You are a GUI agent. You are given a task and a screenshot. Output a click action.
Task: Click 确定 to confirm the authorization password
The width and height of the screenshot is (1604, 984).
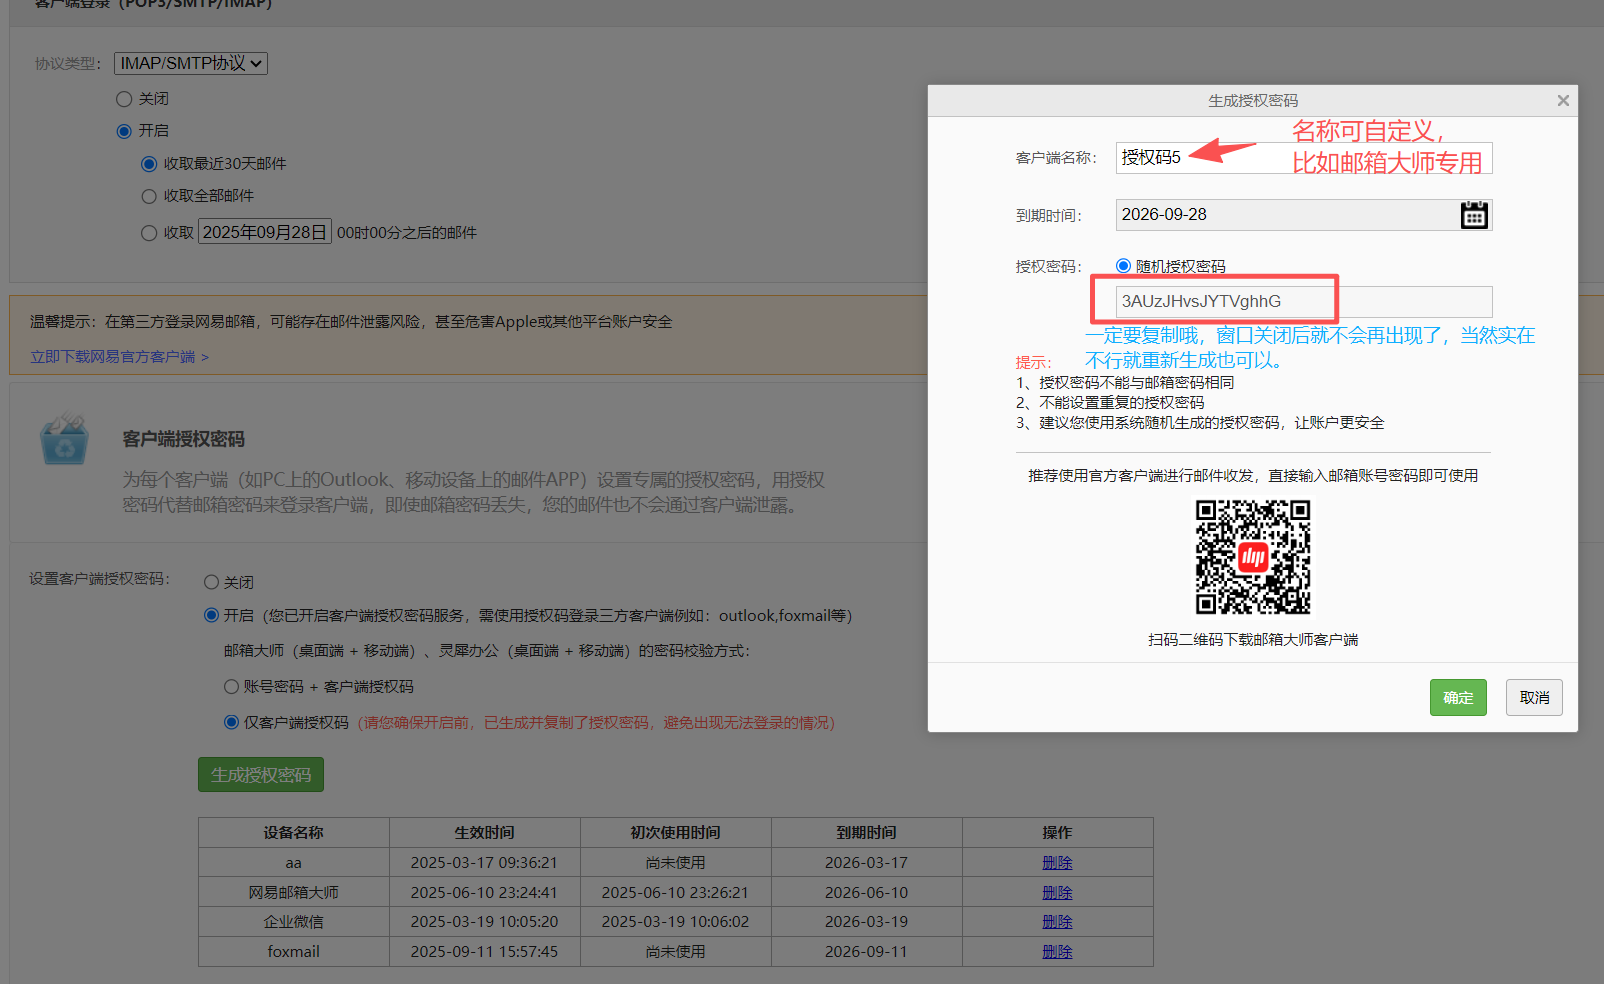(1457, 698)
